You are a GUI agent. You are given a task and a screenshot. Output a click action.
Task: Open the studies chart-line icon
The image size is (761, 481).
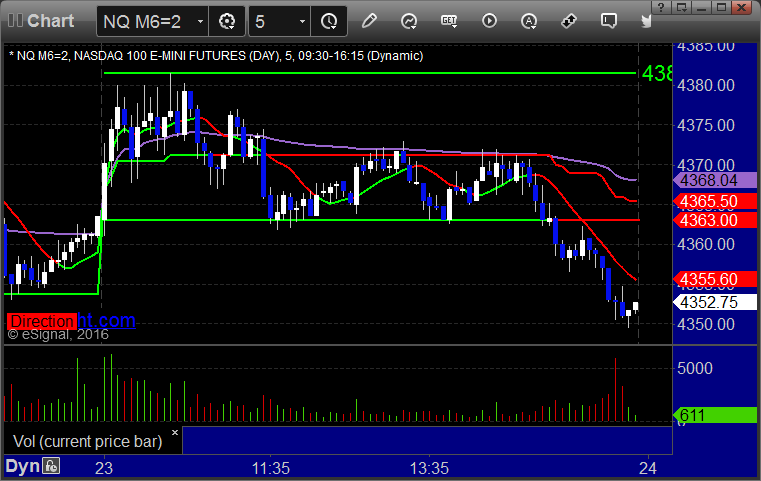tap(409, 21)
